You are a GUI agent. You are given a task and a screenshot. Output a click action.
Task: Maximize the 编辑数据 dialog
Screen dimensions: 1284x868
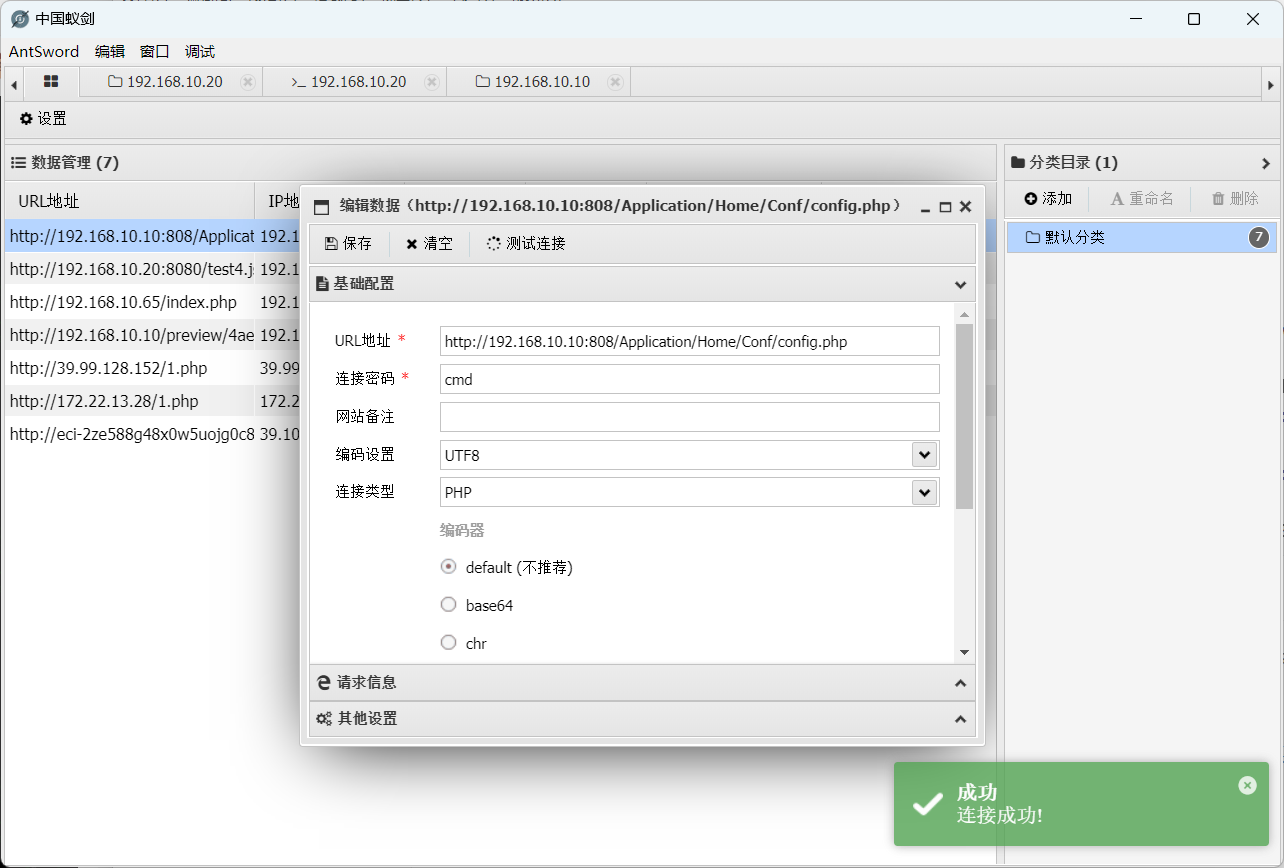click(x=945, y=207)
